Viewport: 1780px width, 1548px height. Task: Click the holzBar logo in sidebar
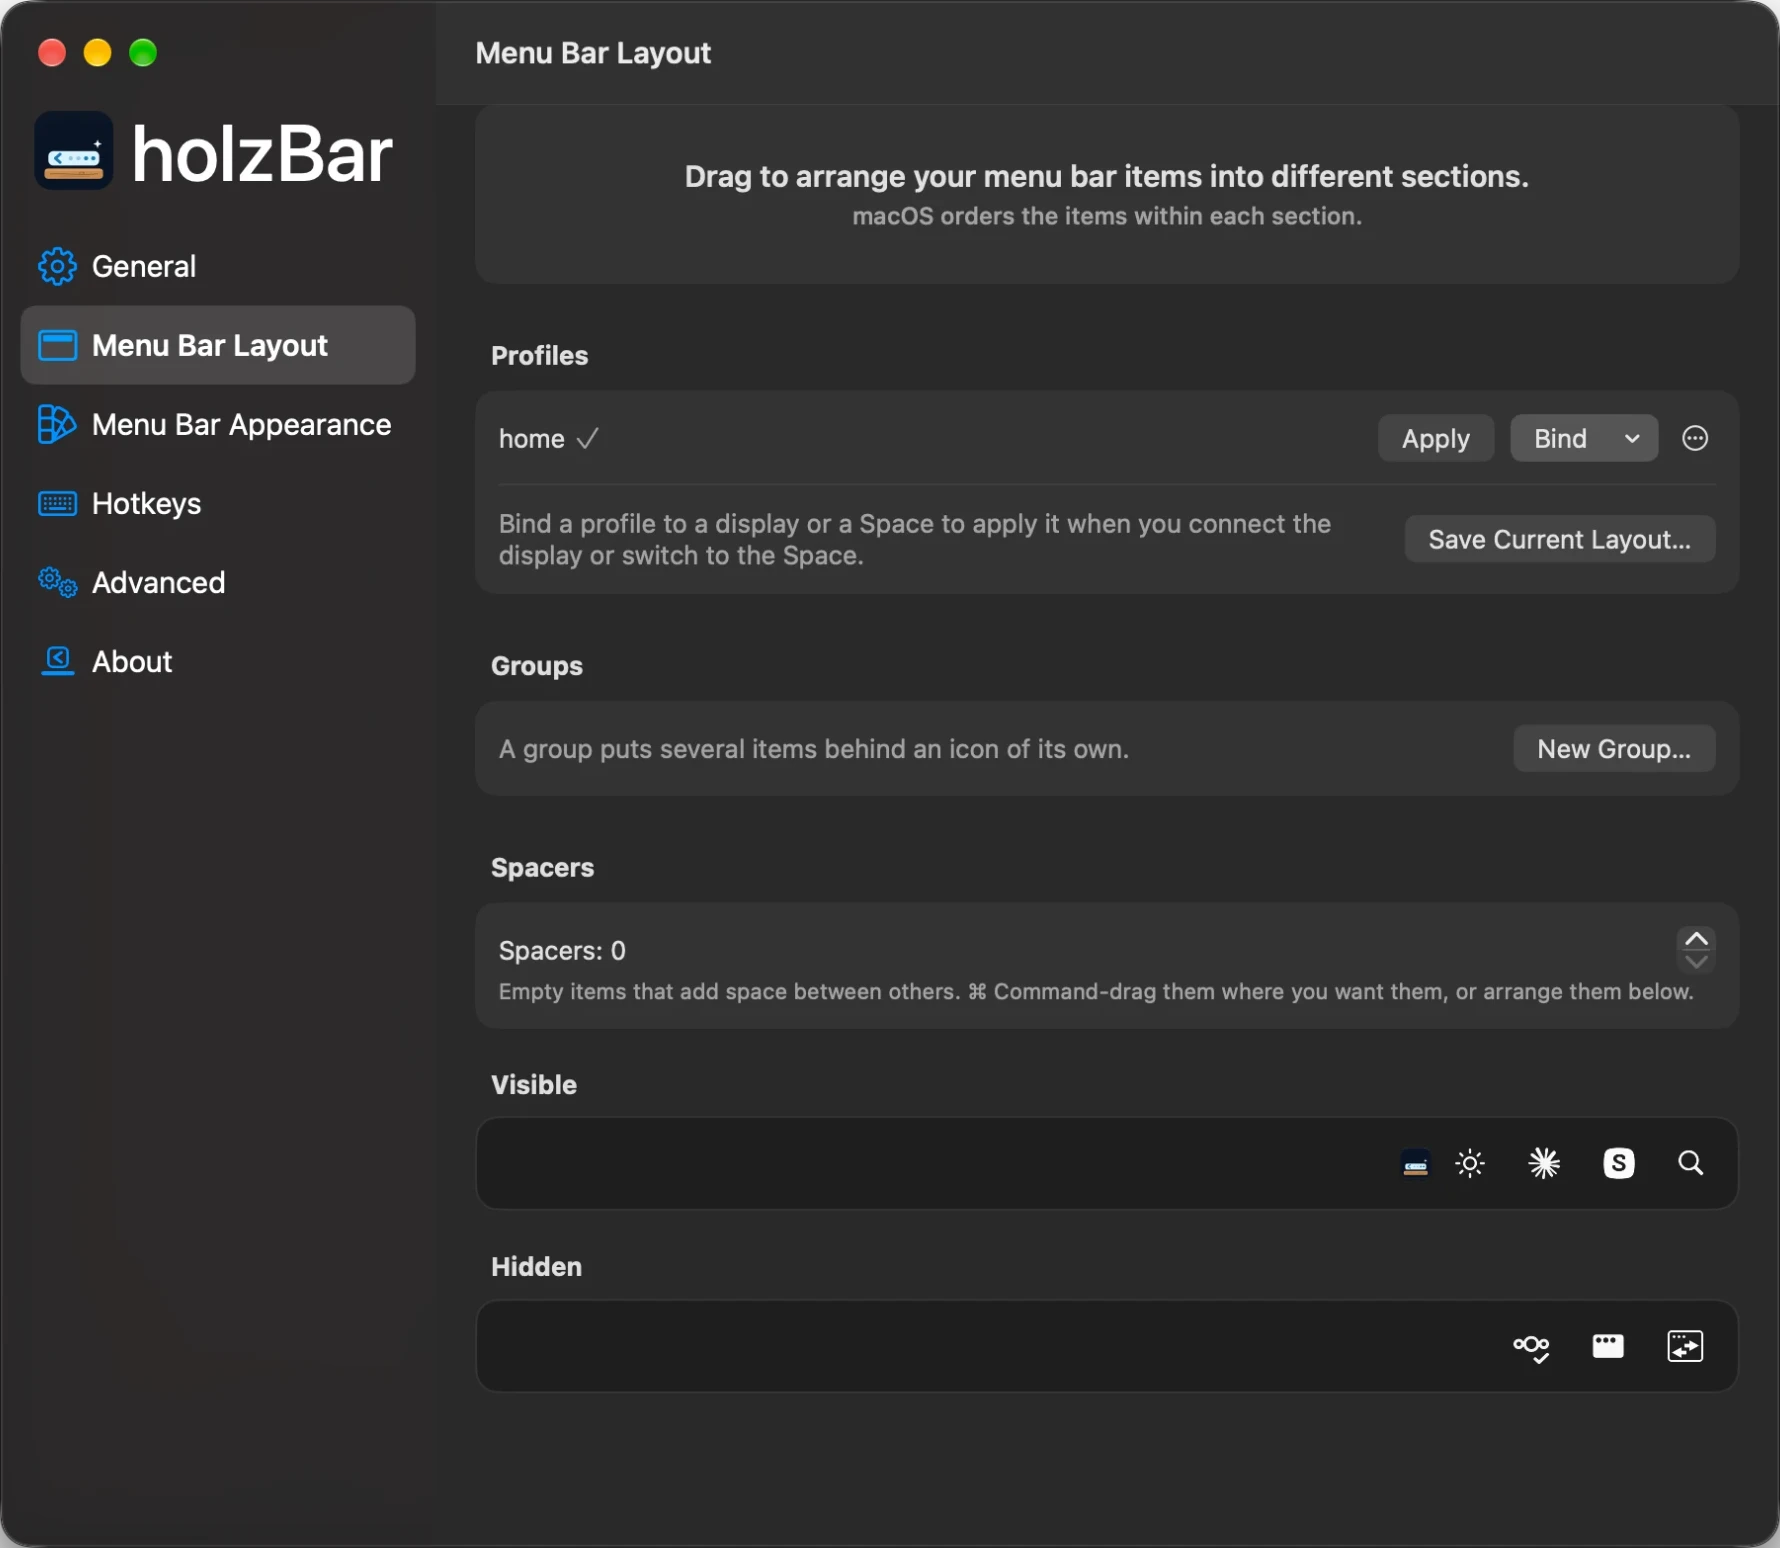point(73,151)
